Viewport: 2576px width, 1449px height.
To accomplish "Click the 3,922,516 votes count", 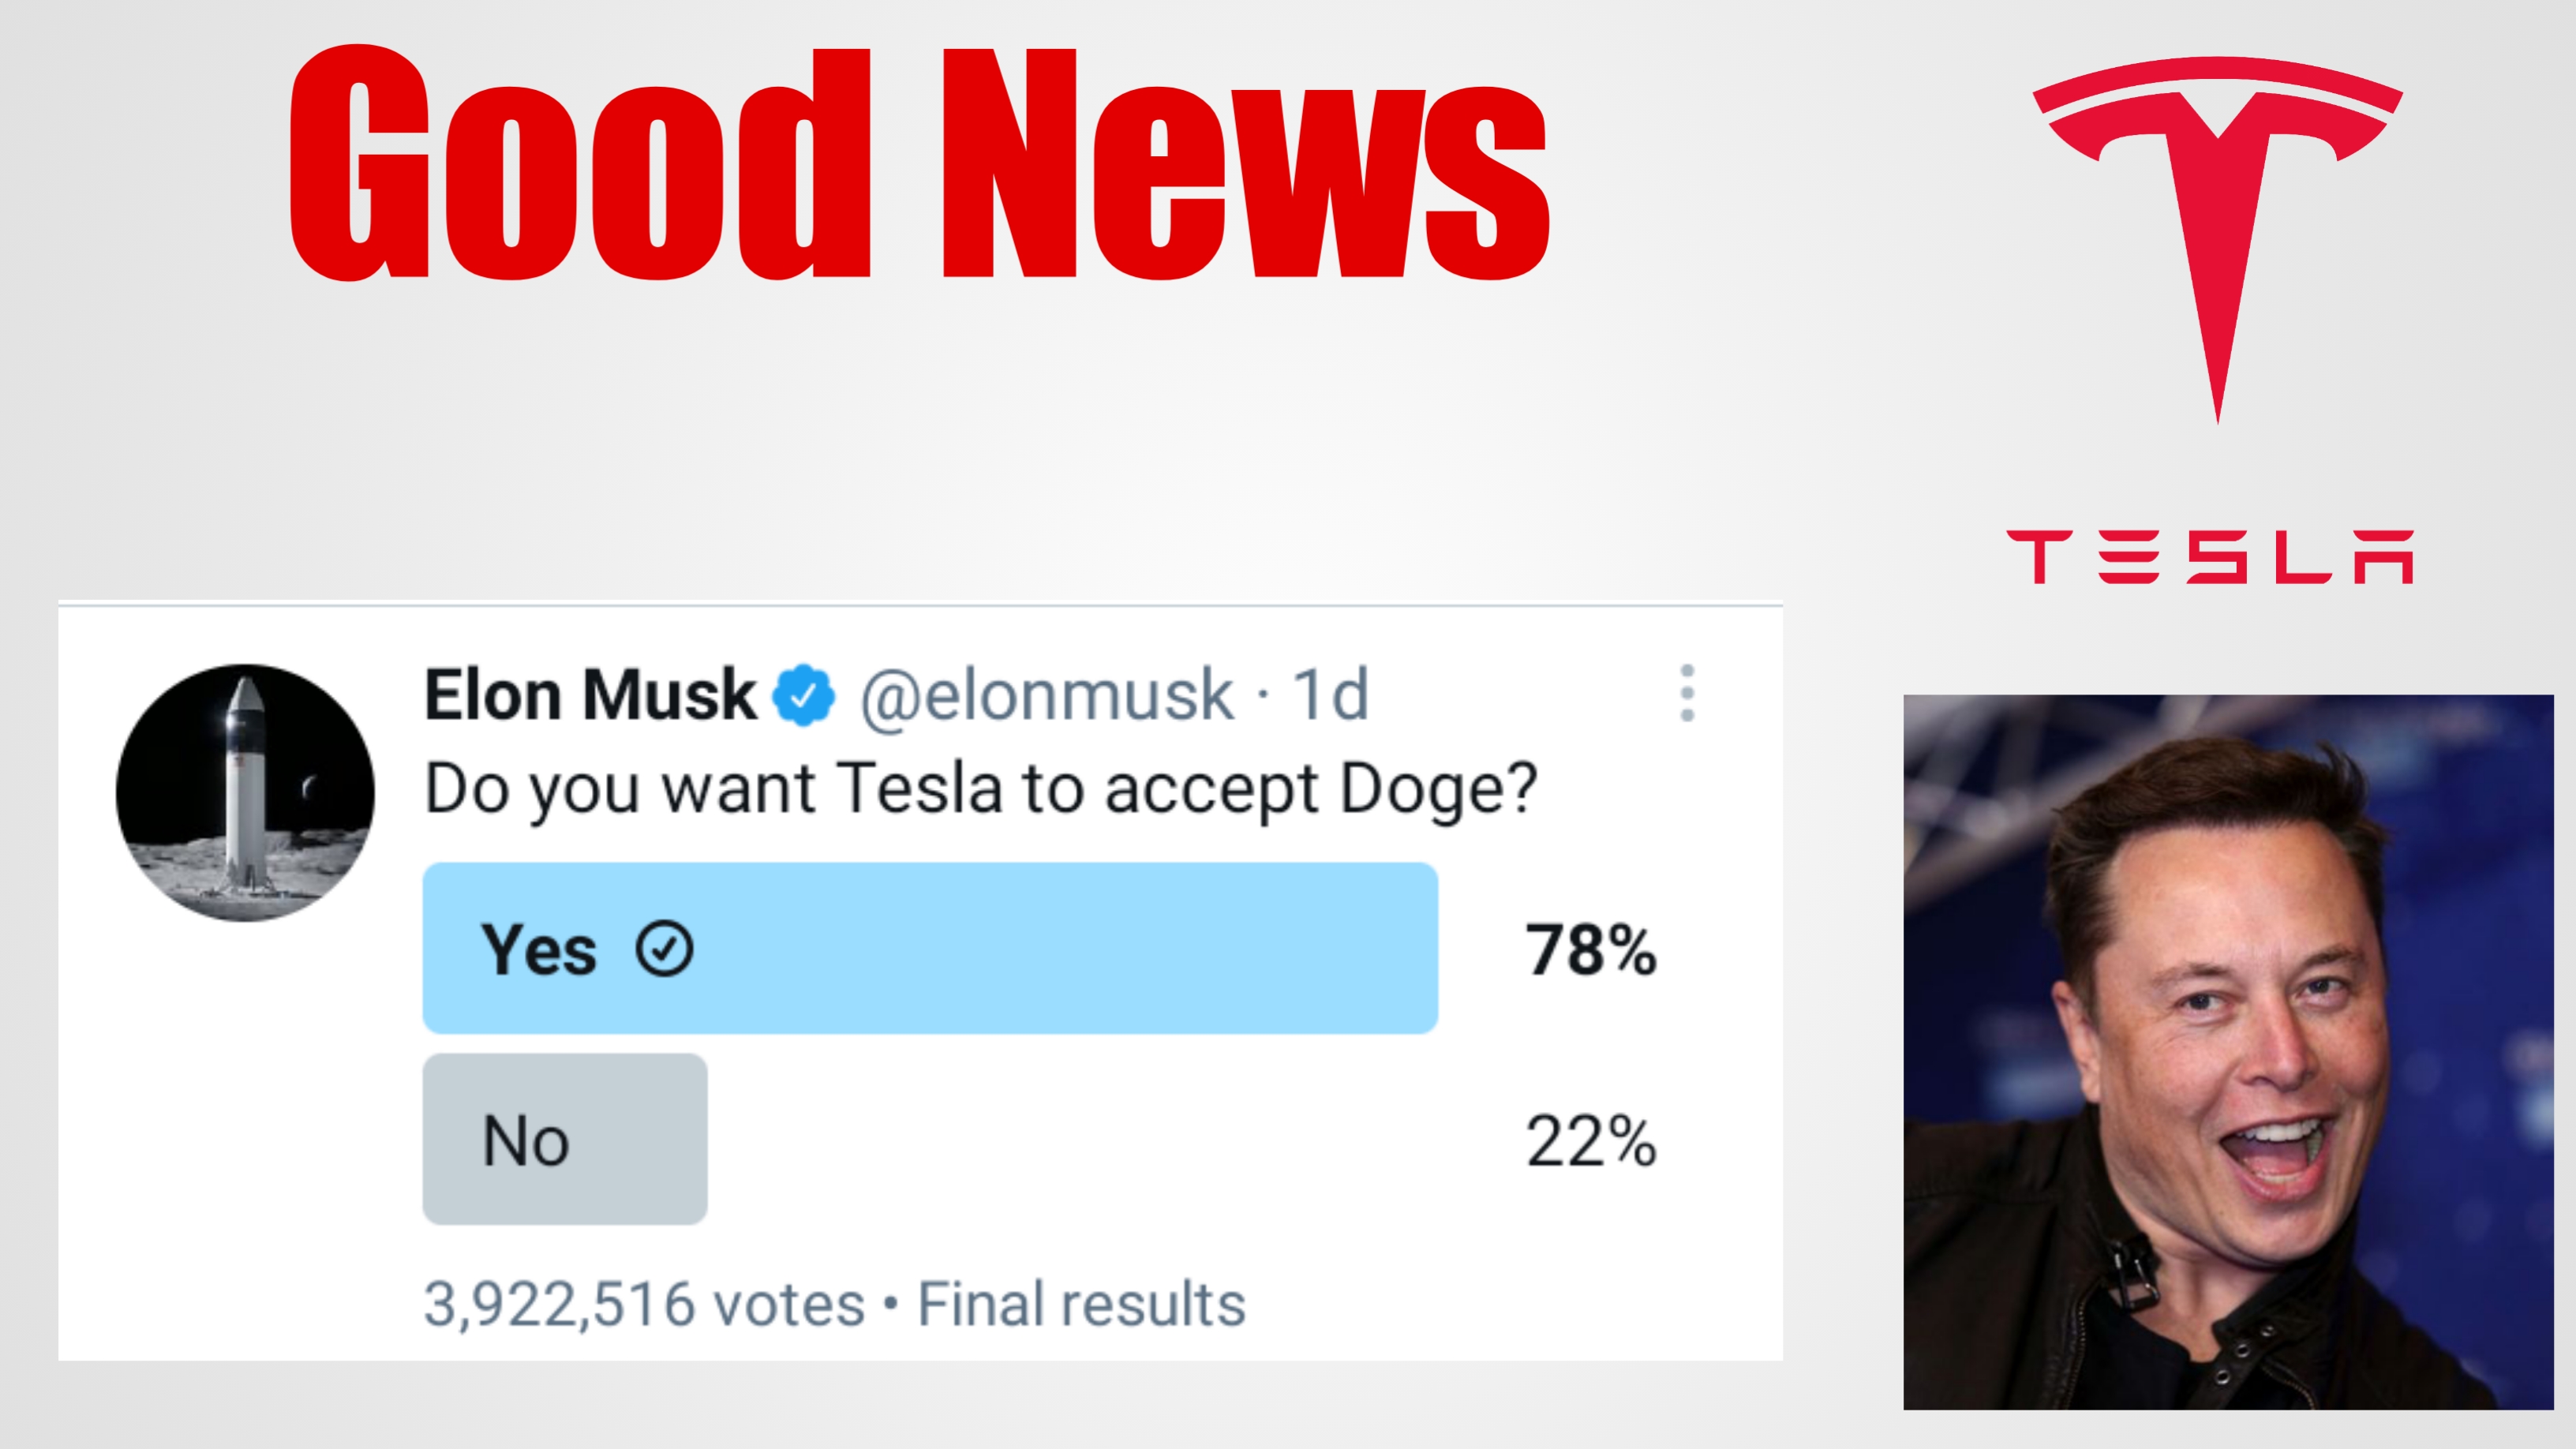I will pyautogui.click(x=644, y=1304).
